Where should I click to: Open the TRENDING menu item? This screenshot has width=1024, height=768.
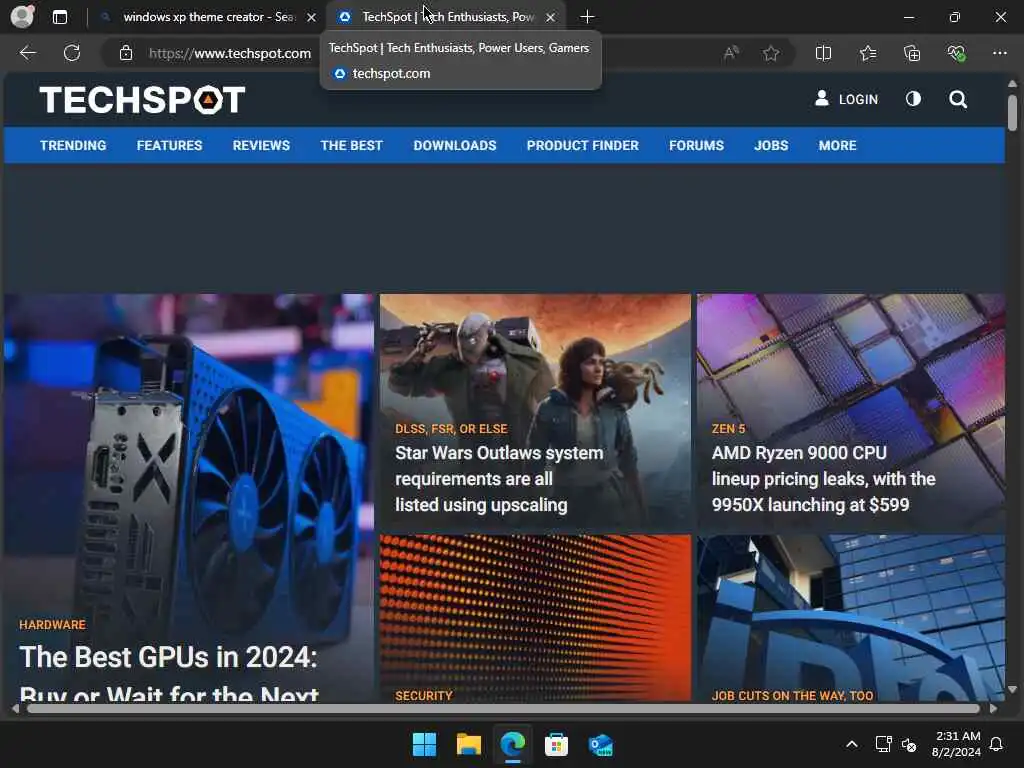click(x=73, y=145)
